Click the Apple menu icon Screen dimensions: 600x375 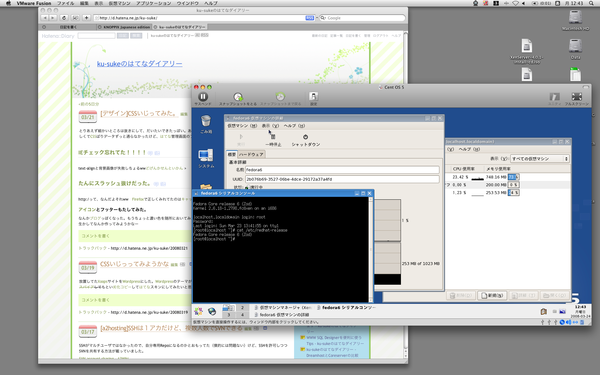(x=8, y=3)
